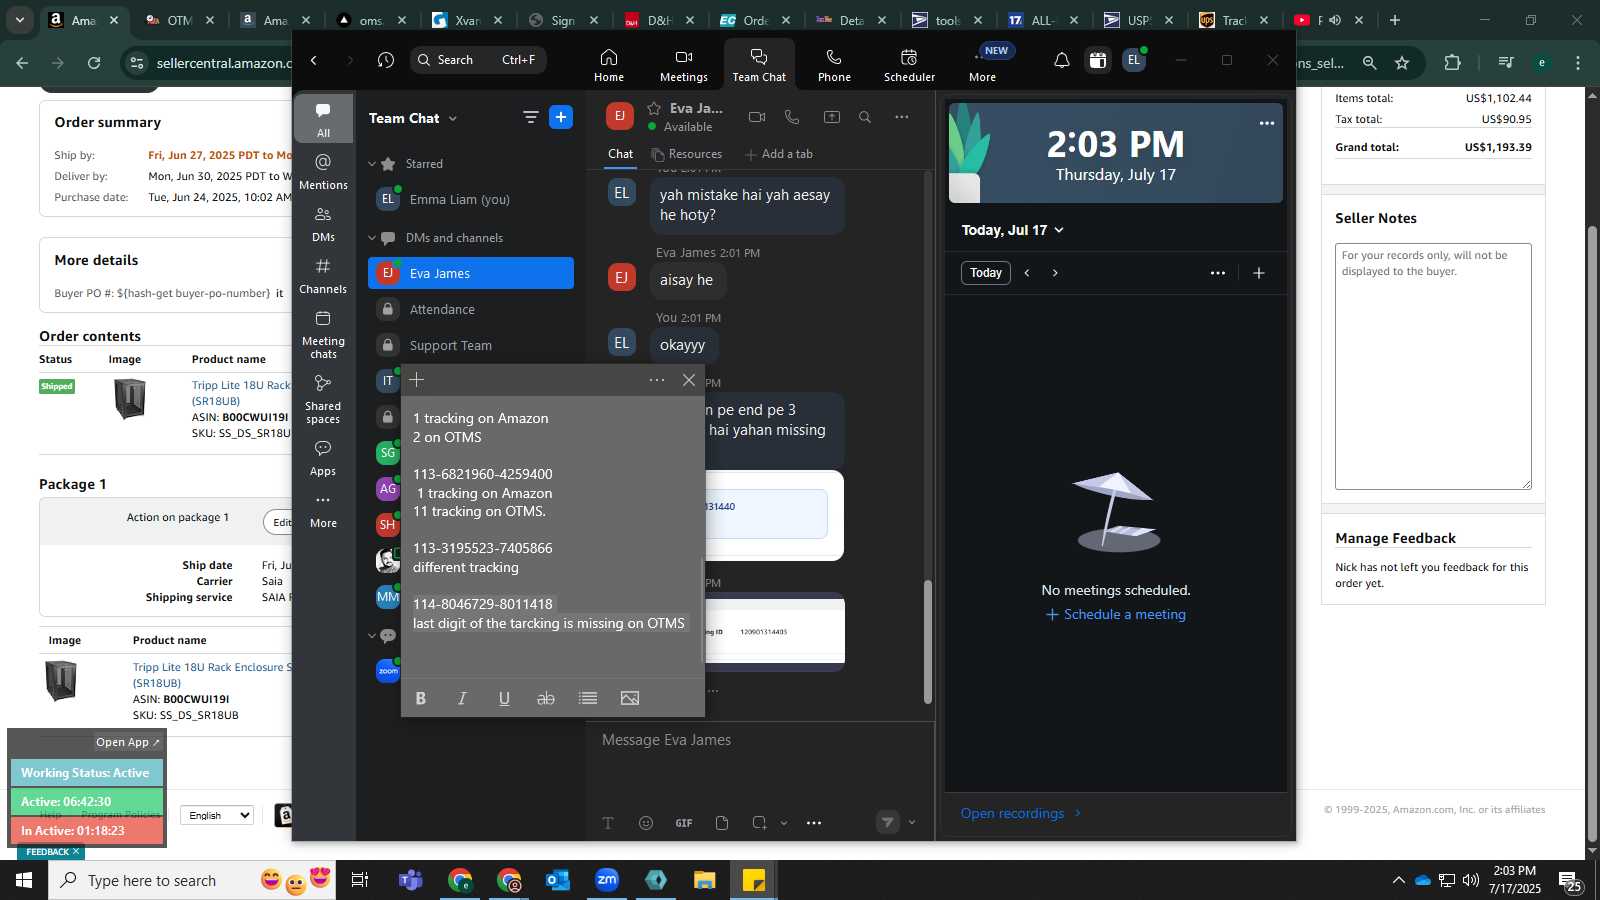Viewport: 1600px width, 900px height.
Task: Open DMs in Team Chat sidebar
Action: pos(323,223)
